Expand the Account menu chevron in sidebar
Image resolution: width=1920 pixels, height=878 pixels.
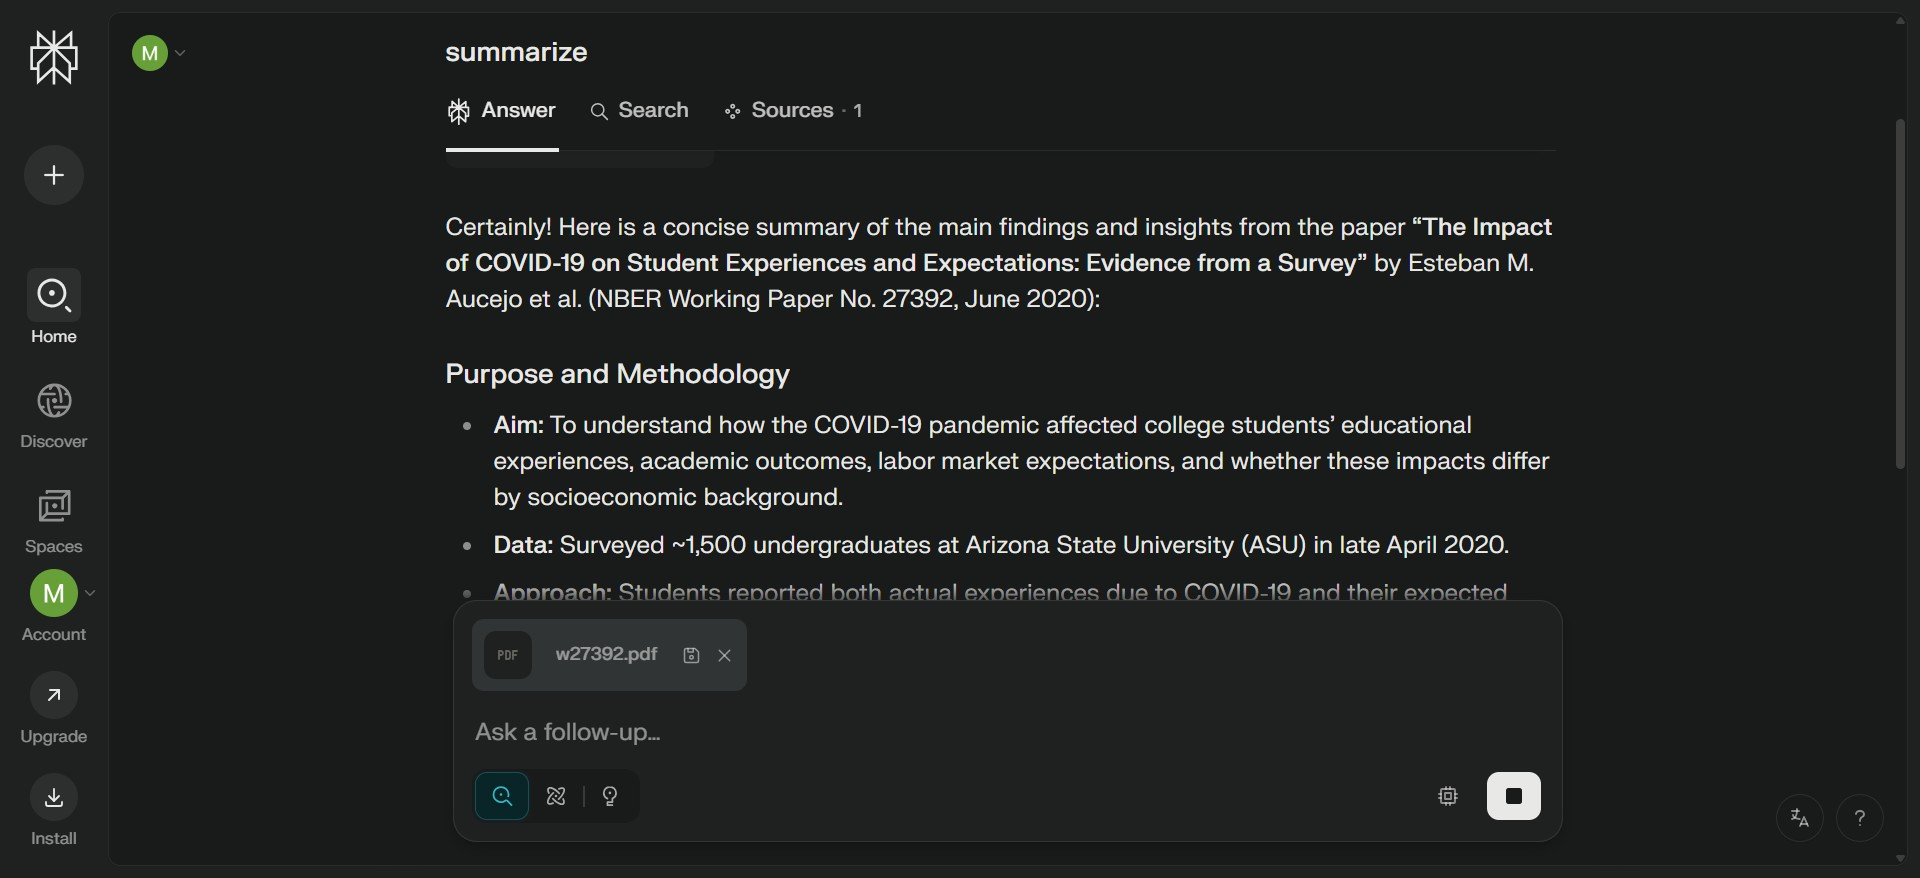(91, 593)
